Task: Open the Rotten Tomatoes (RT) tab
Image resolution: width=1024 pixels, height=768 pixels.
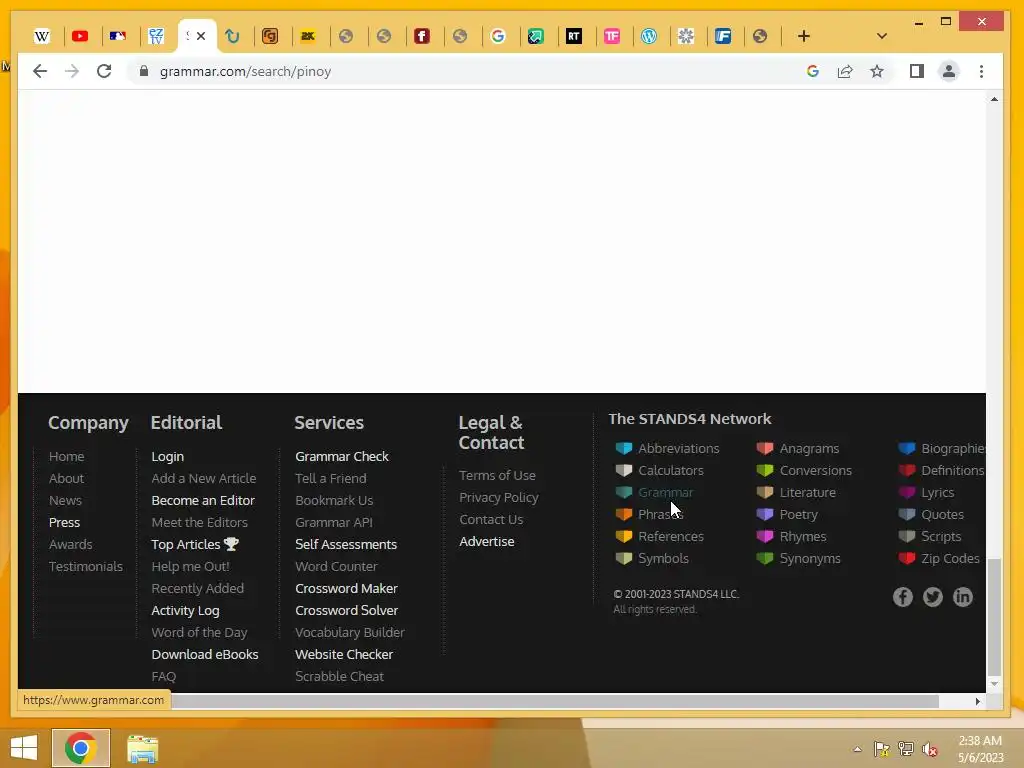Action: 573,37
